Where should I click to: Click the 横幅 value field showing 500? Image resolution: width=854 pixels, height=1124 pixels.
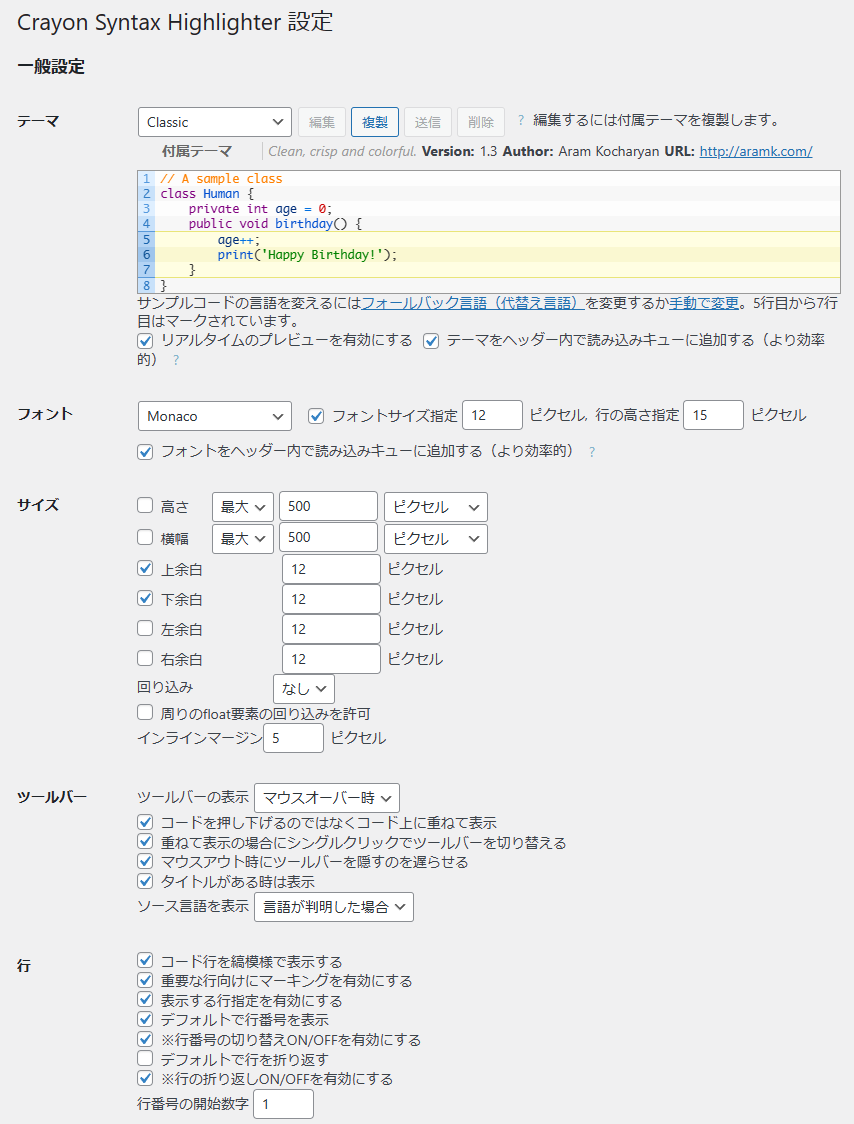pyautogui.click(x=328, y=537)
